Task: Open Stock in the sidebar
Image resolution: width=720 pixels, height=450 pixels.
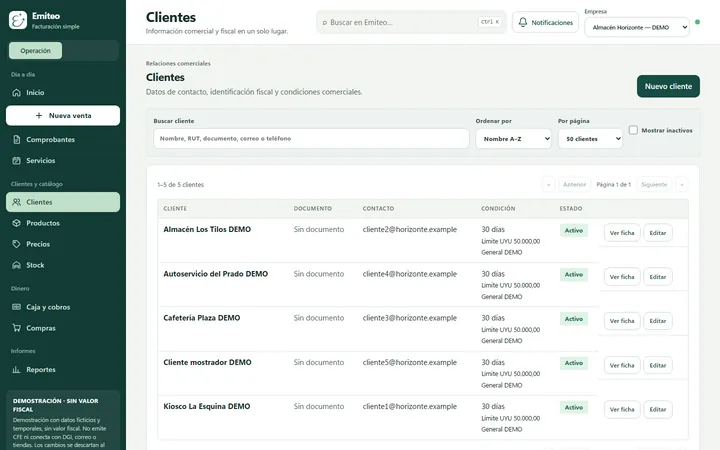Action: tap(63, 265)
